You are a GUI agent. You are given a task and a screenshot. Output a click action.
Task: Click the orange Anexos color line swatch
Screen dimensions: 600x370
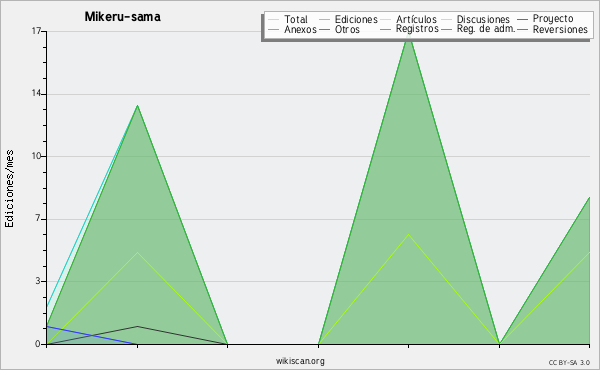point(273,29)
